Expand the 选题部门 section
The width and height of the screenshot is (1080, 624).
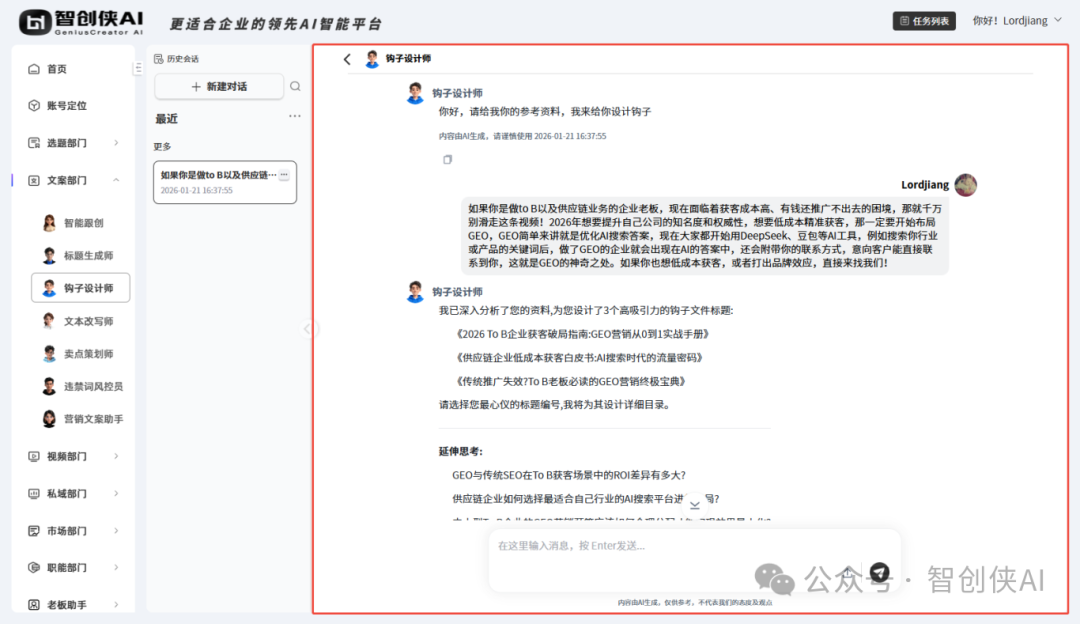pyautogui.click(x=72, y=143)
